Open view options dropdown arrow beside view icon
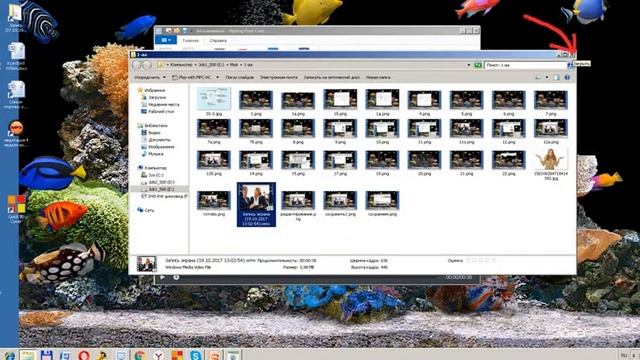 point(547,77)
